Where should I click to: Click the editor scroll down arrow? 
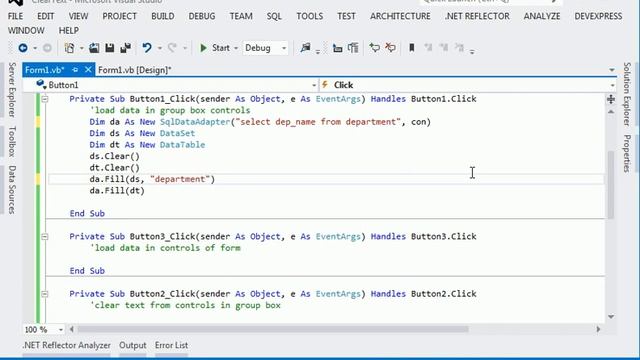tap(611, 317)
